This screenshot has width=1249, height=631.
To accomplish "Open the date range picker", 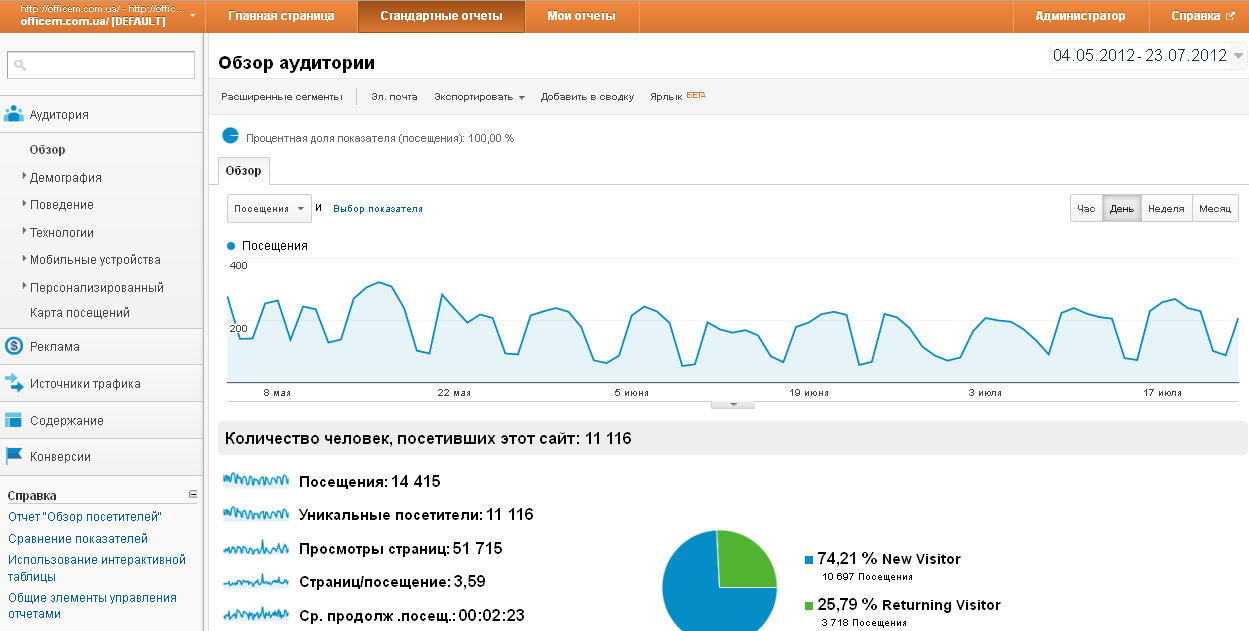I will point(1148,56).
